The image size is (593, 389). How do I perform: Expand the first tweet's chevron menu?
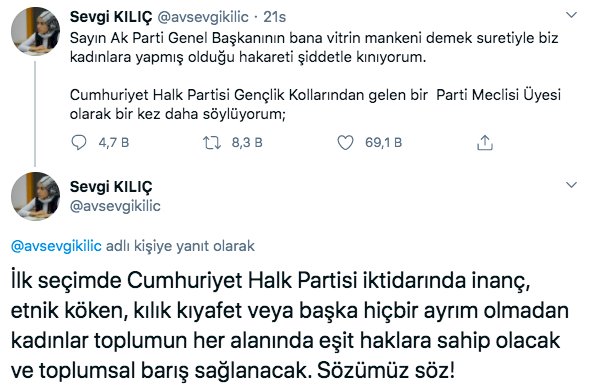point(571,15)
